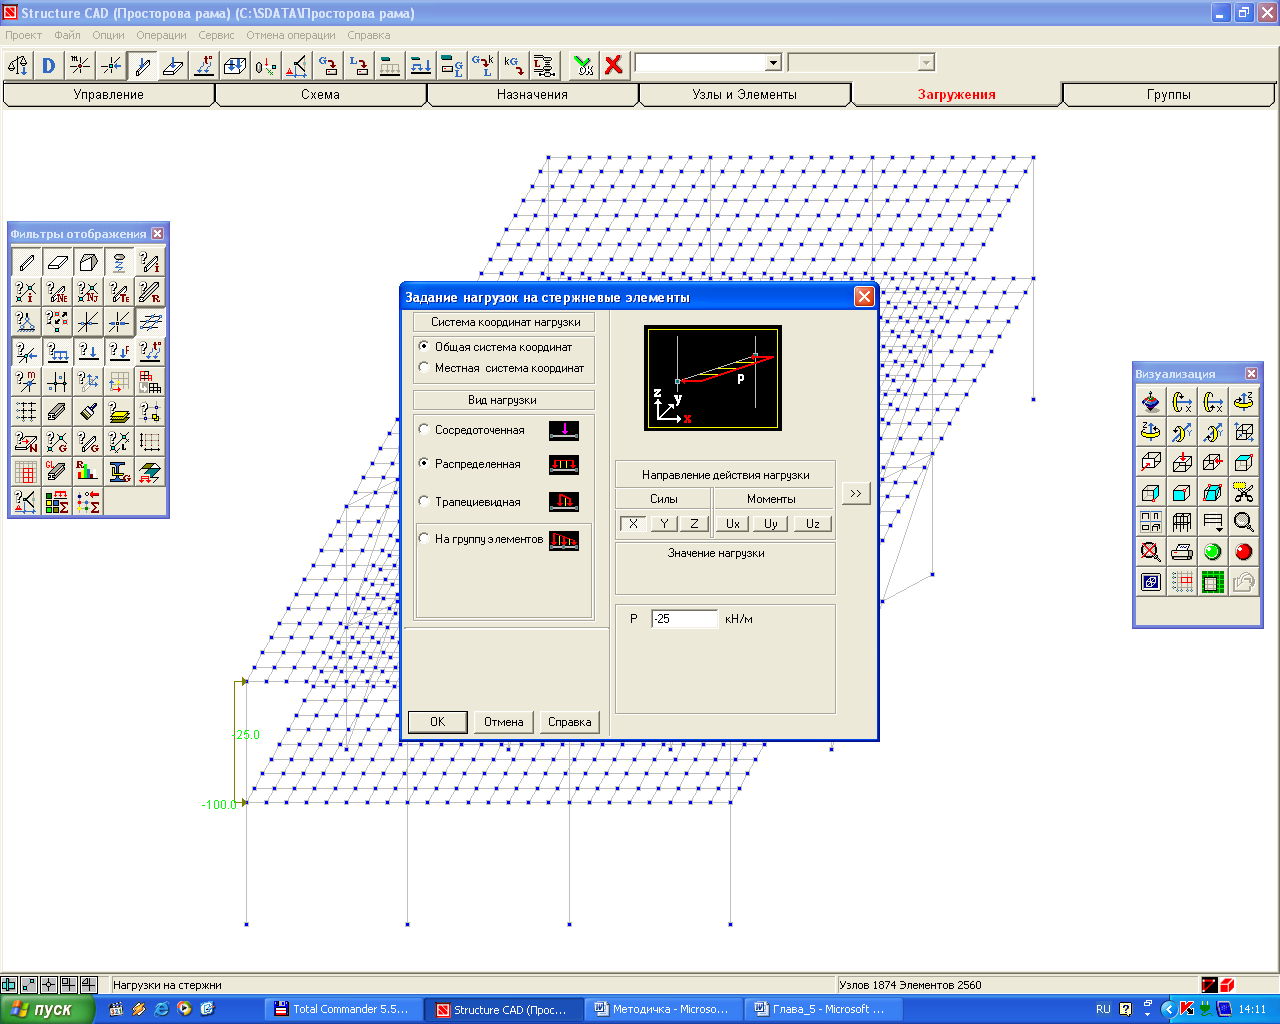Screen dimensions: 1280x1024
Task: Click the RU language indicator in tray
Action: coord(1103,1009)
